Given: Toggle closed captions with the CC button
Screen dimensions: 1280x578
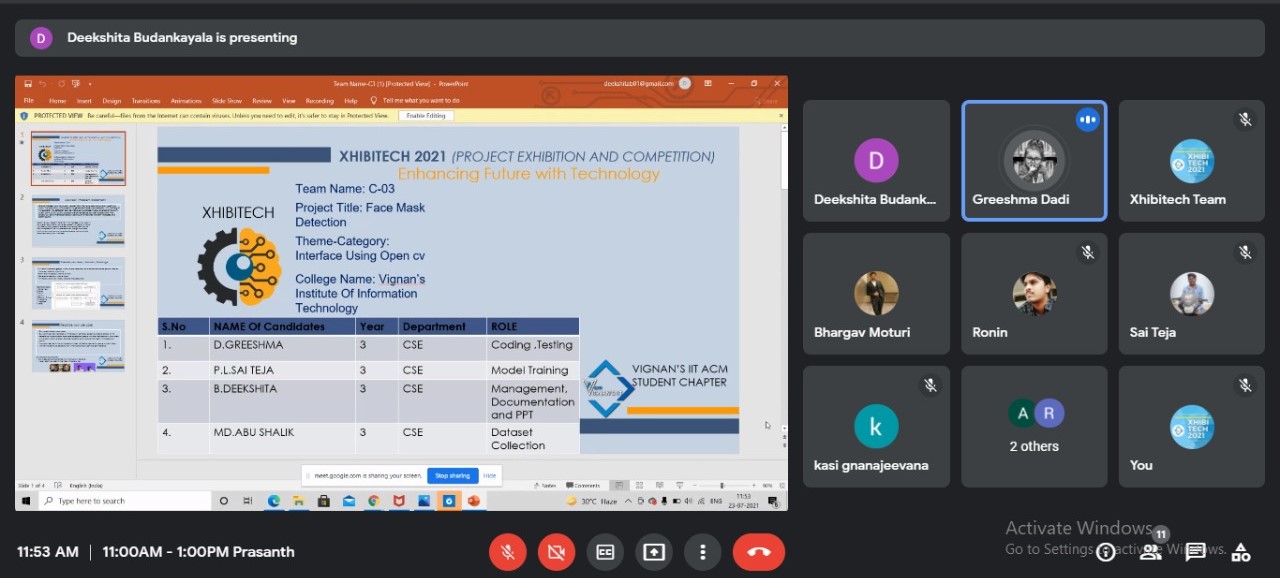Looking at the screenshot, I should (605, 552).
